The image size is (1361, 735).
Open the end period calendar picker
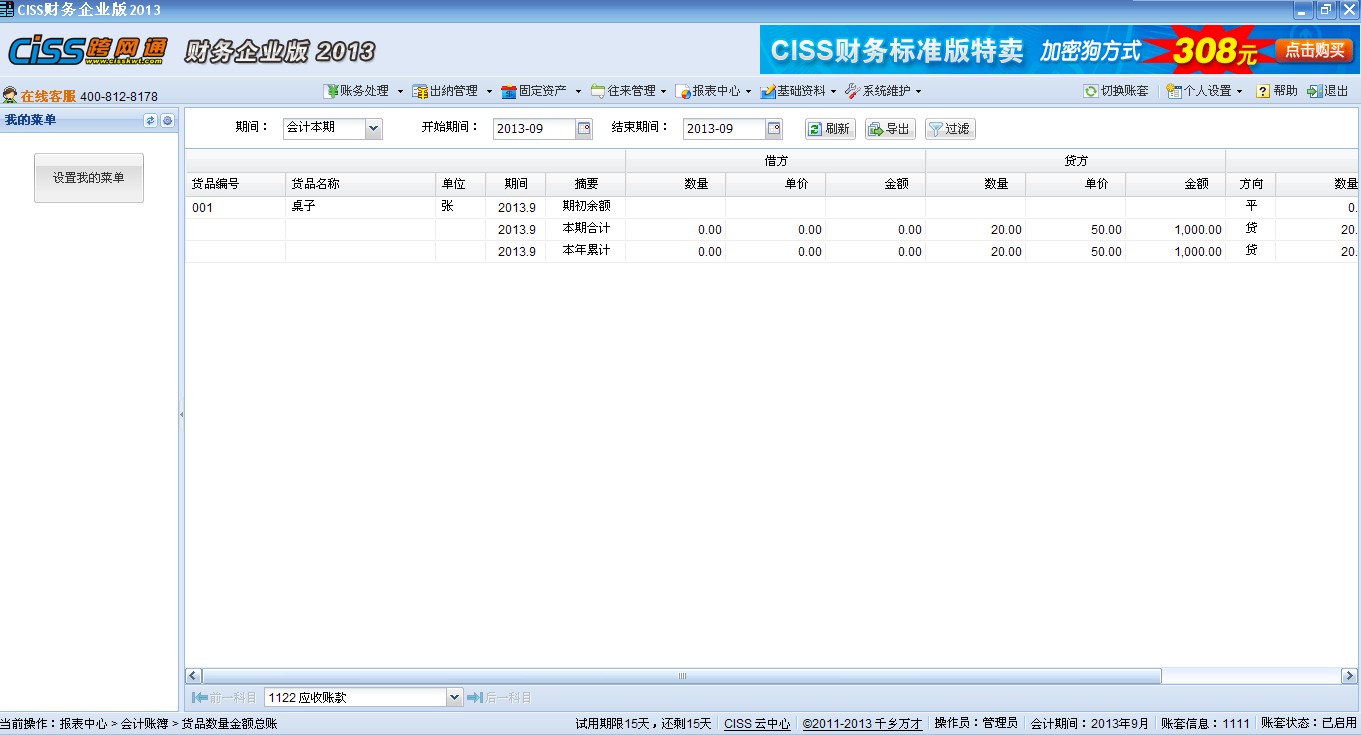pyautogui.click(x=774, y=128)
